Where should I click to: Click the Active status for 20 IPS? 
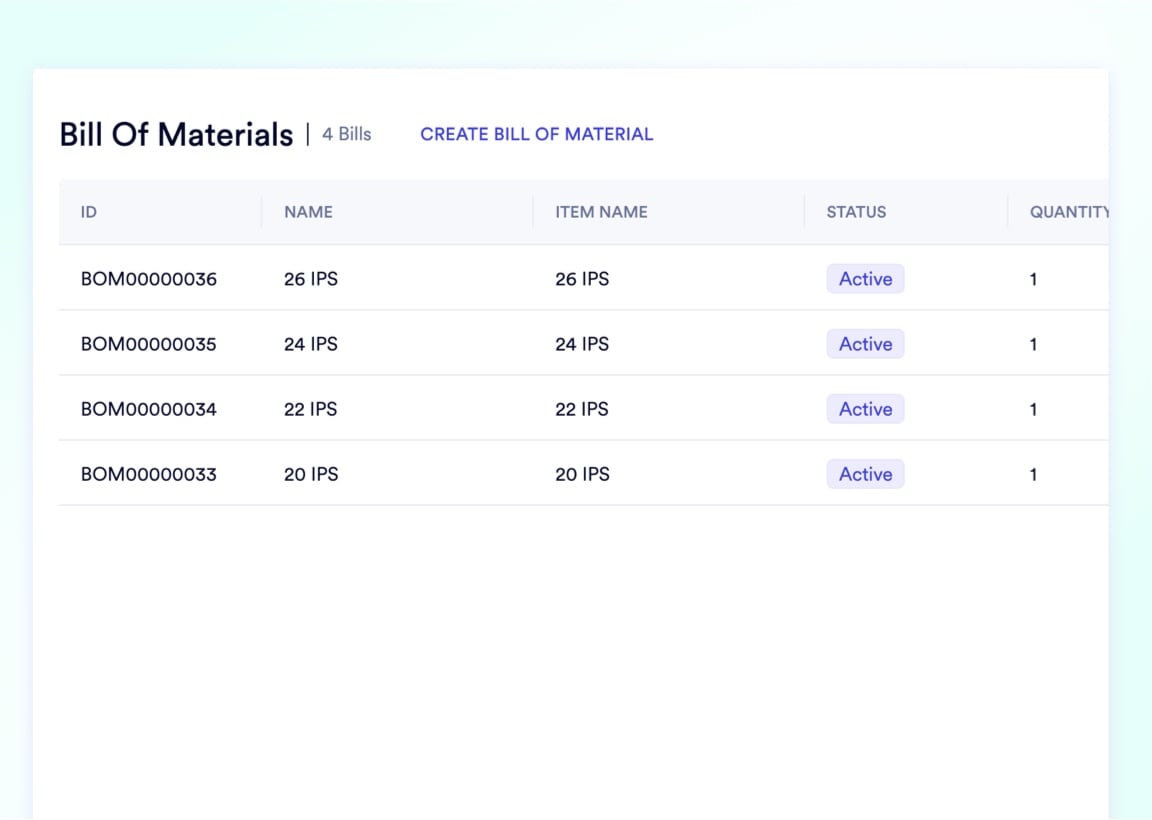click(865, 474)
